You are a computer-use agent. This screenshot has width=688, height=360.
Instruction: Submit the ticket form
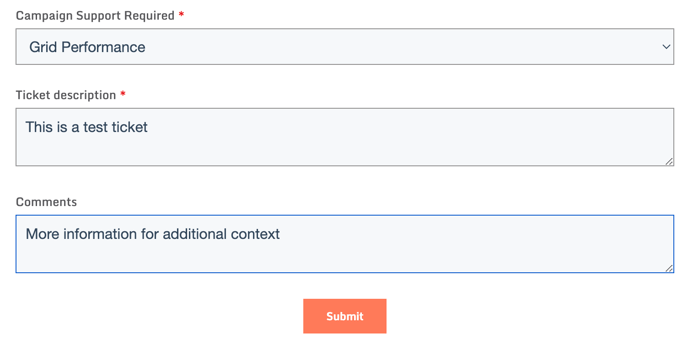click(x=344, y=316)
